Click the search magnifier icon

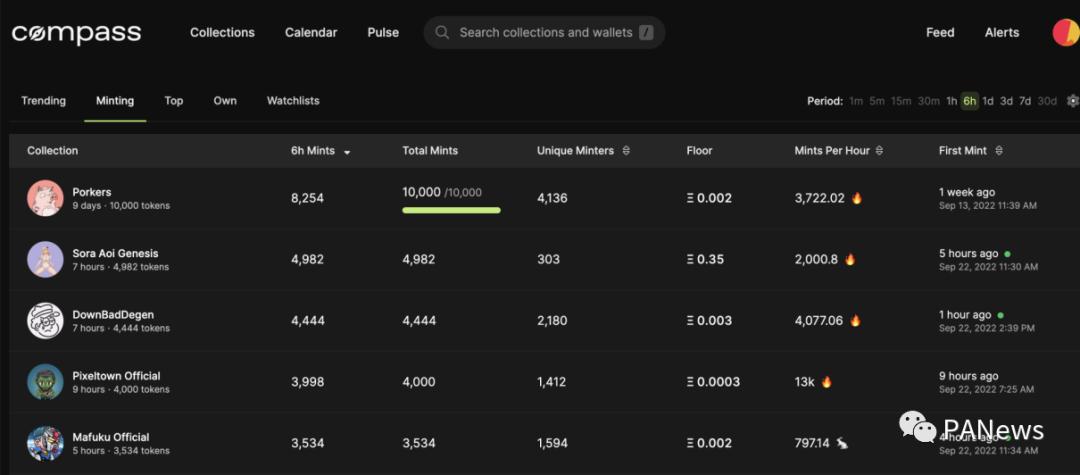443,33
